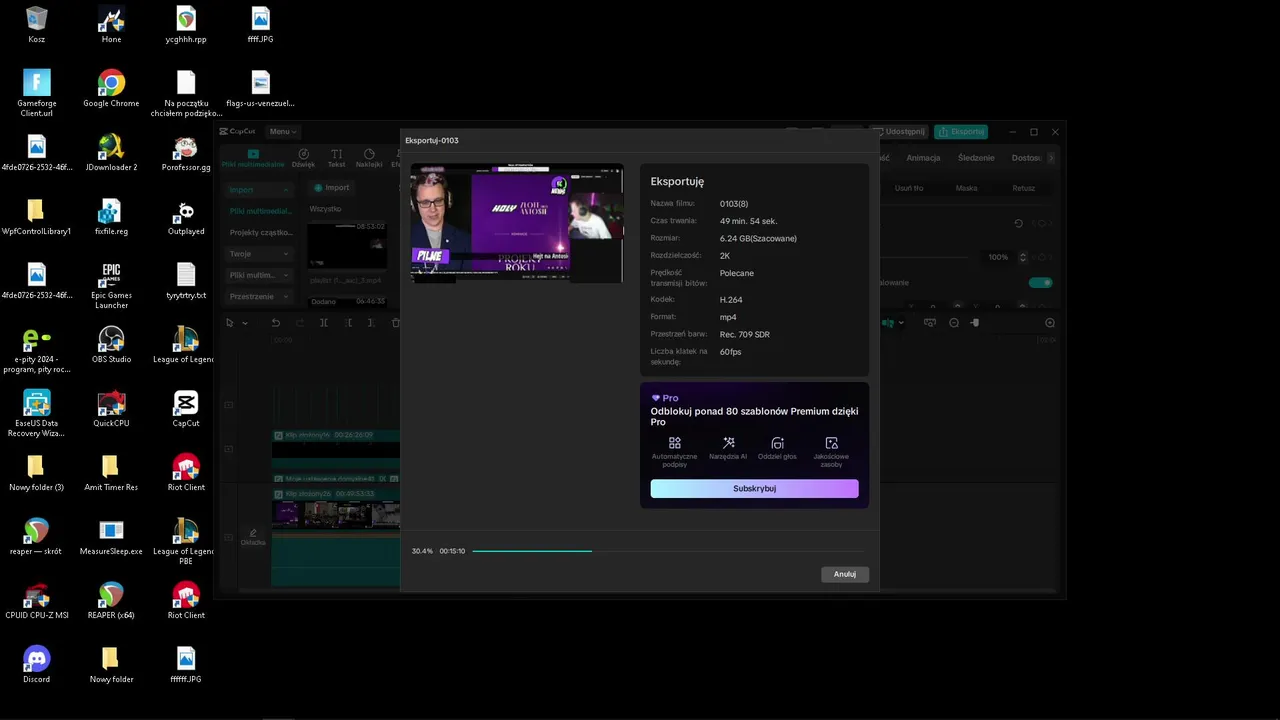The image size is (1280, 720).
Task: Click the trim right bracket tool
Action: coord(371,323)
